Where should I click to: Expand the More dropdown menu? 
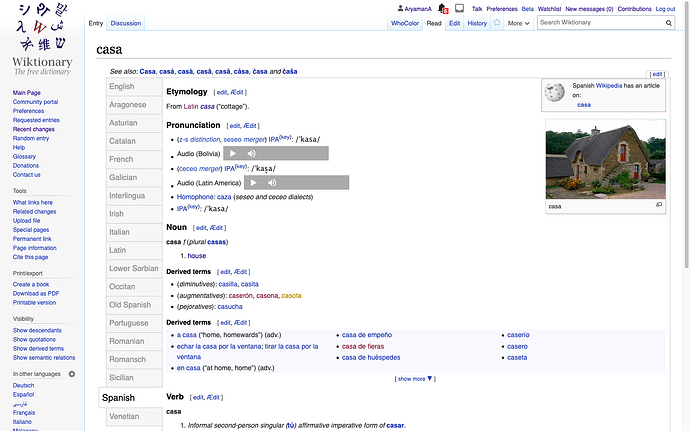pyautogui.click(x=518, y=23)
